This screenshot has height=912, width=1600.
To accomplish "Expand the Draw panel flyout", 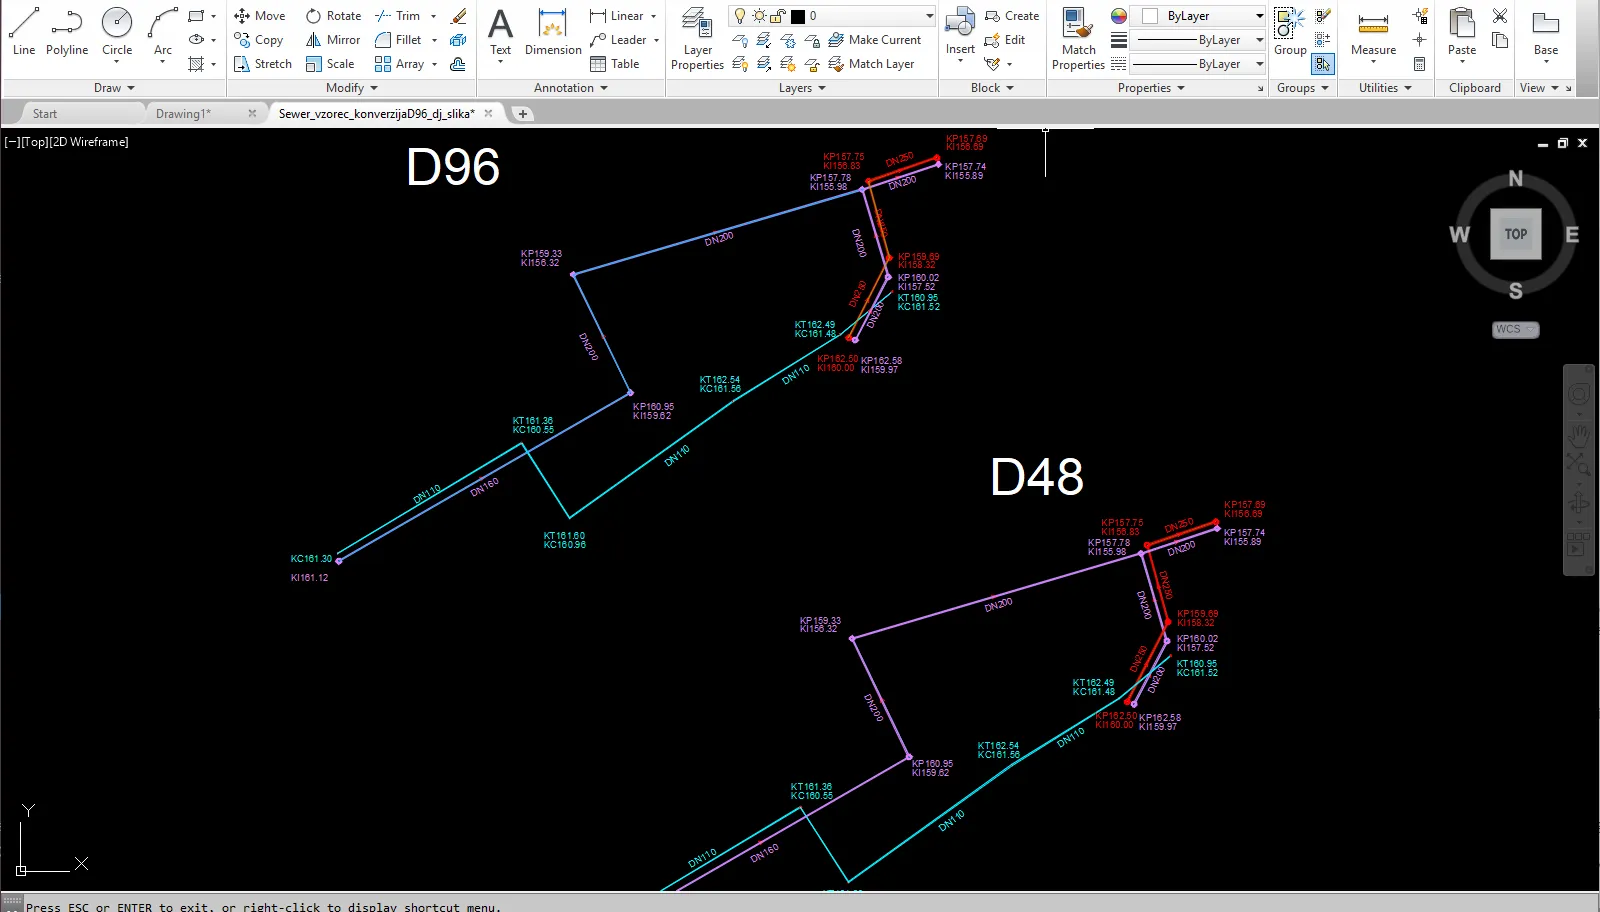I will coord(114,88).
